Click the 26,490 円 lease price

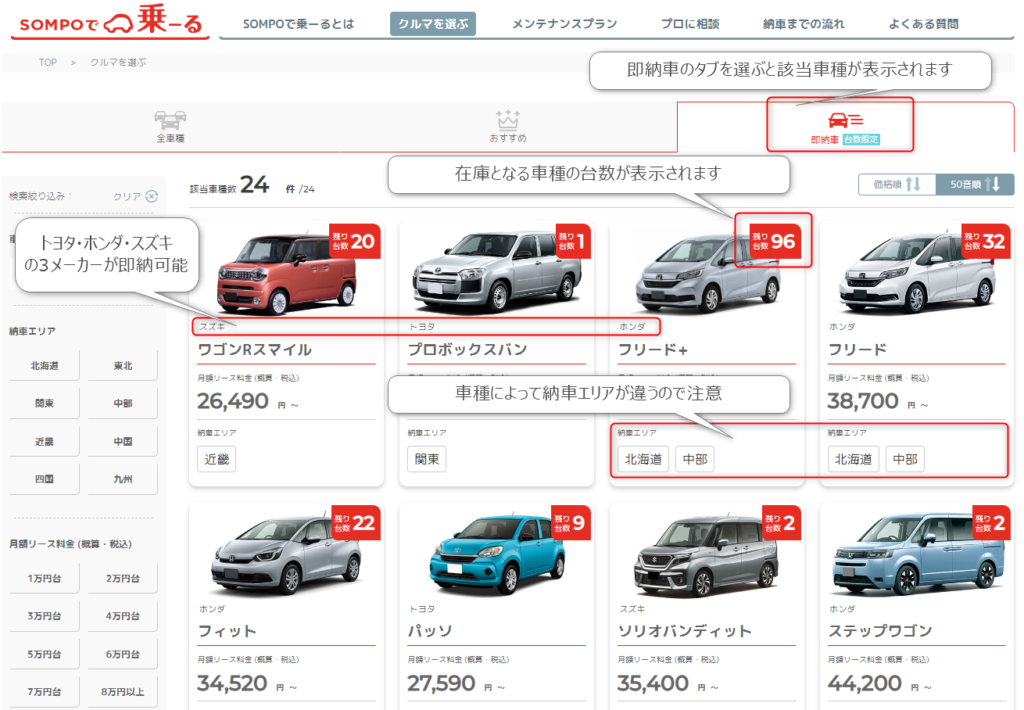[248, 401]
